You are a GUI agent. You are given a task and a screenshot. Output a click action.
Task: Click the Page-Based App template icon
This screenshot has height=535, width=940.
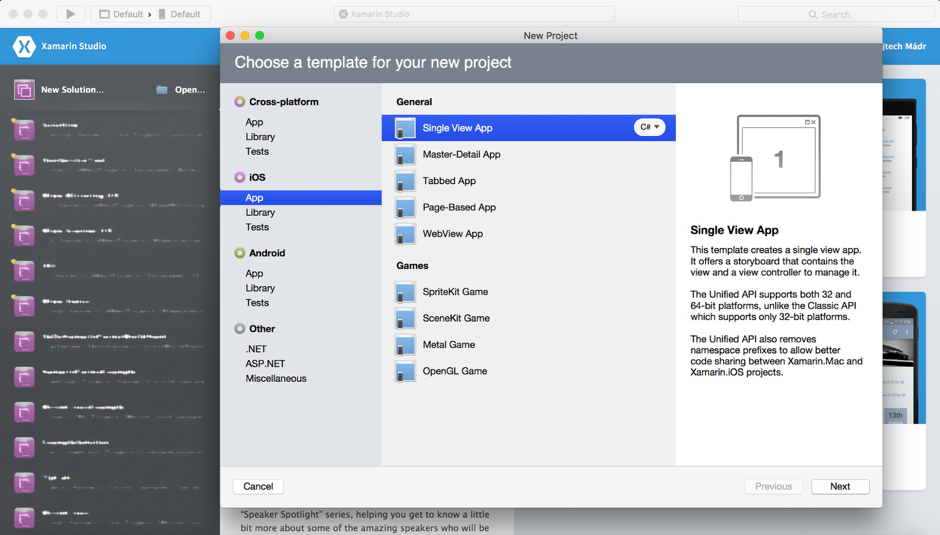(x=405, y=207)
